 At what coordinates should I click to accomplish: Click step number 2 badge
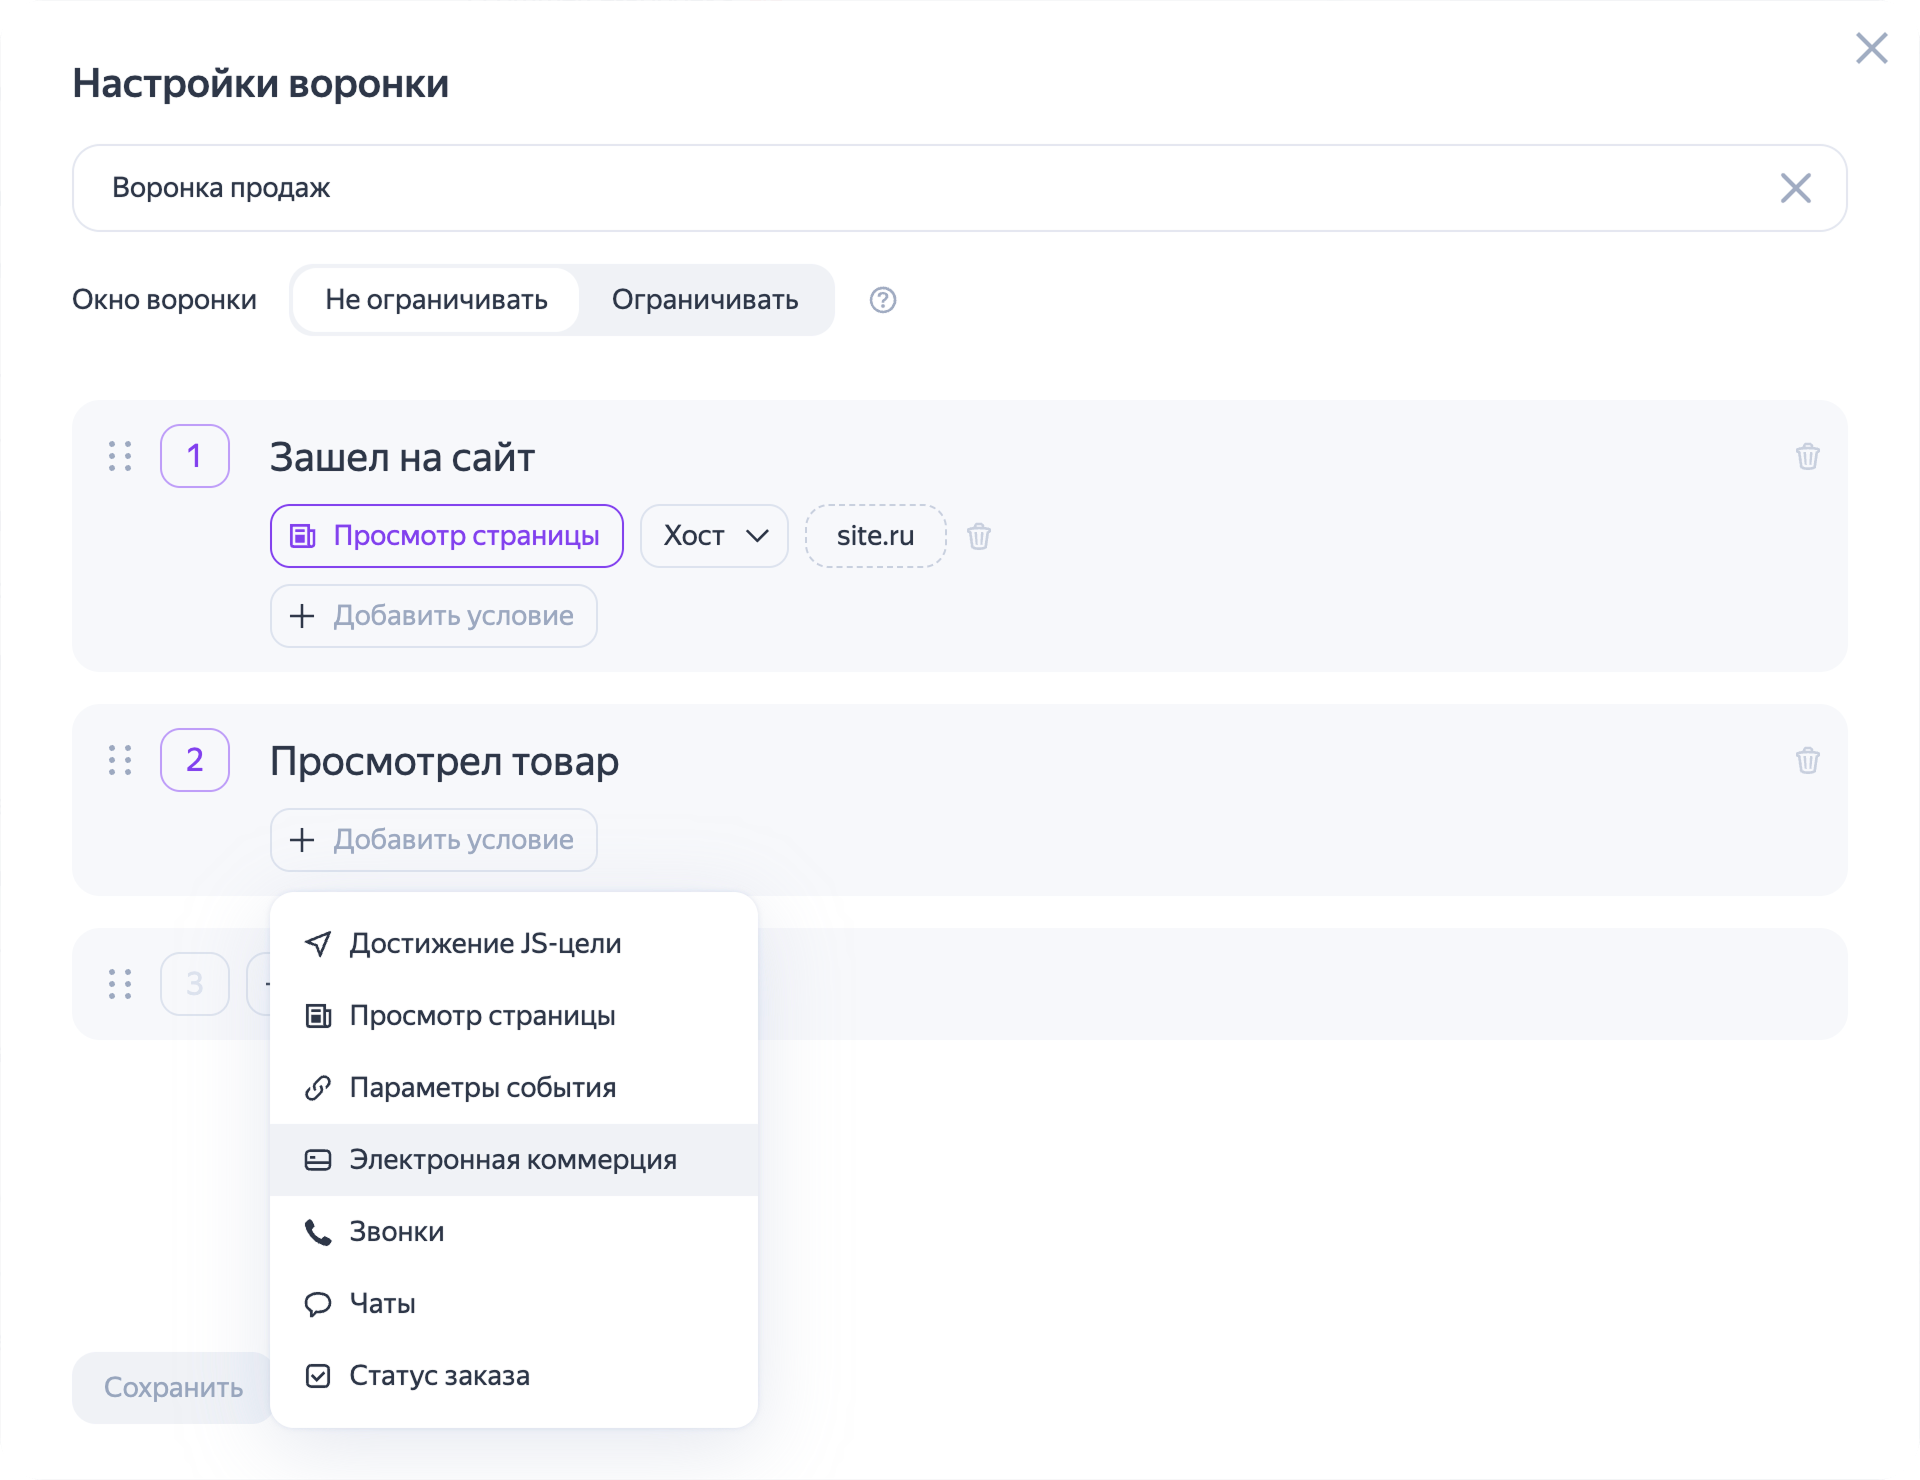tap(195, 760)
